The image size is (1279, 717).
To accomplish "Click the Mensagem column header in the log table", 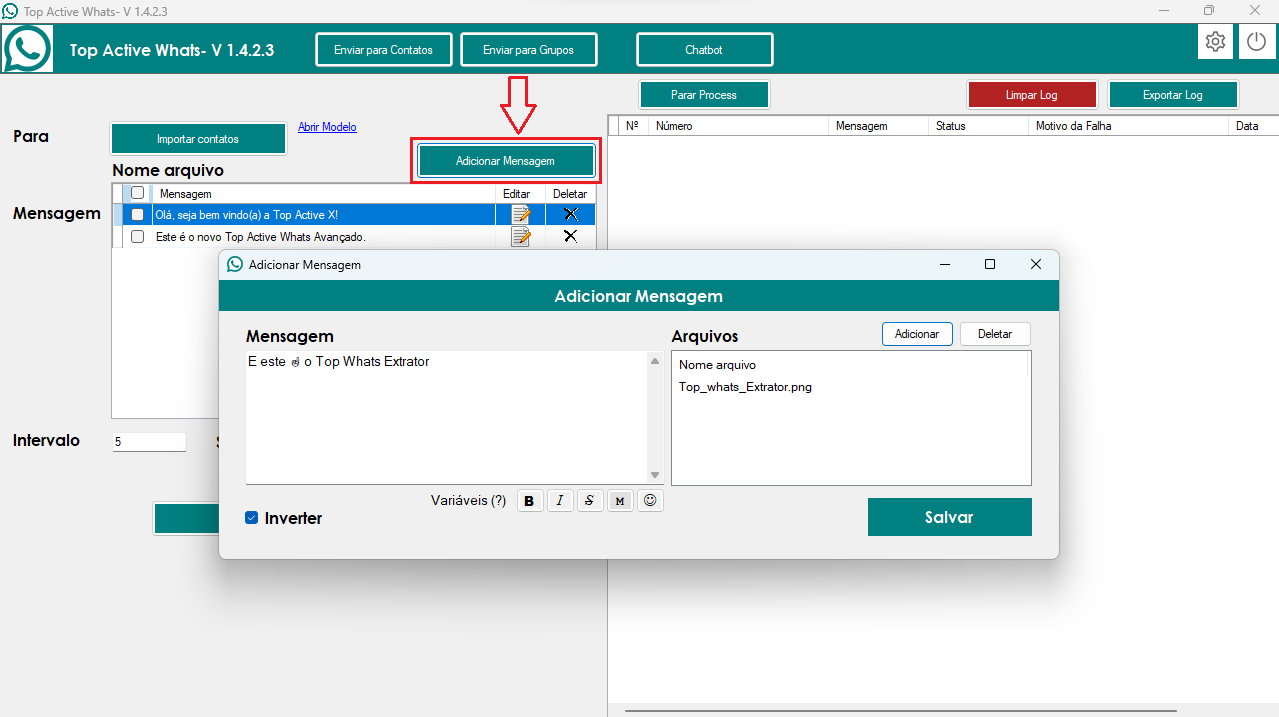I will 878,126.
